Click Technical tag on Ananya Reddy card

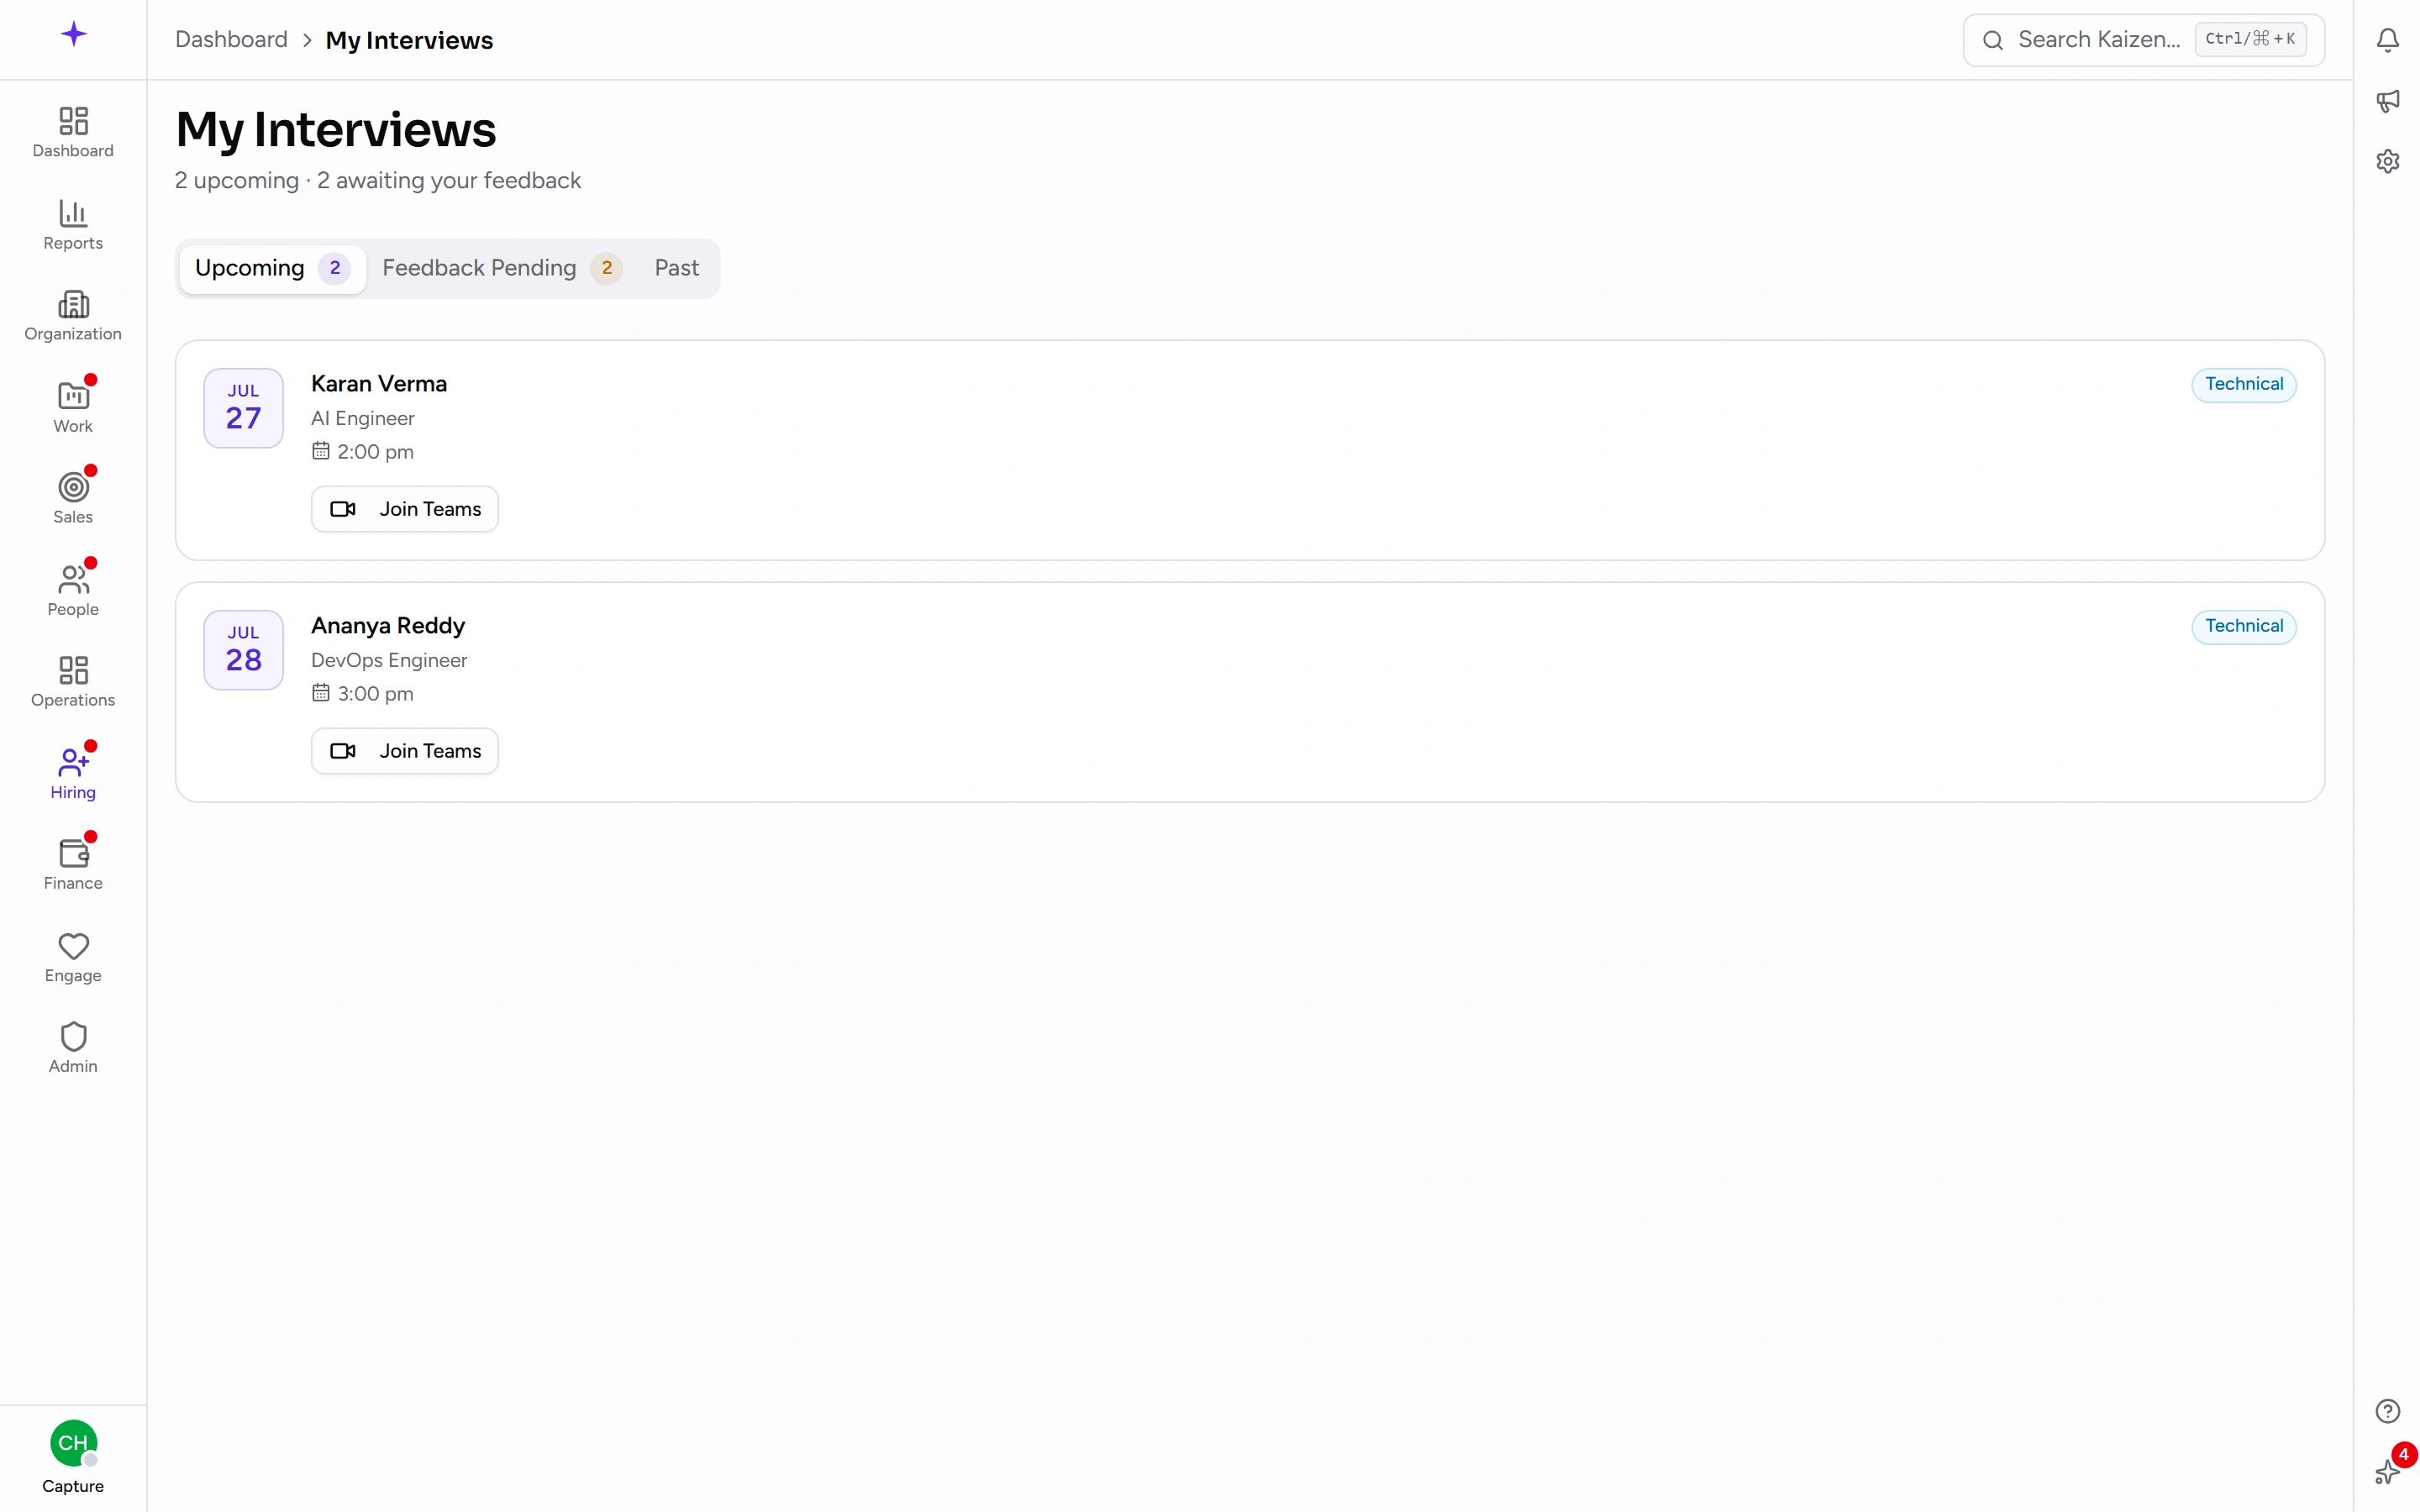pos(2244,627)
